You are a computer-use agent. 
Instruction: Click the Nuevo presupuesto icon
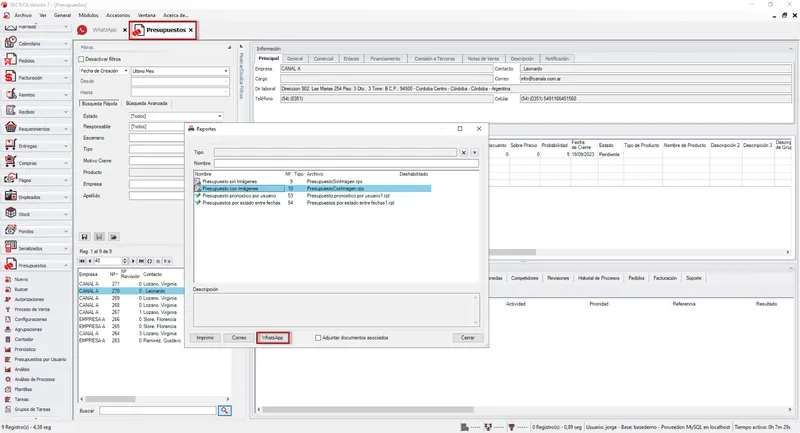point(8,279)
